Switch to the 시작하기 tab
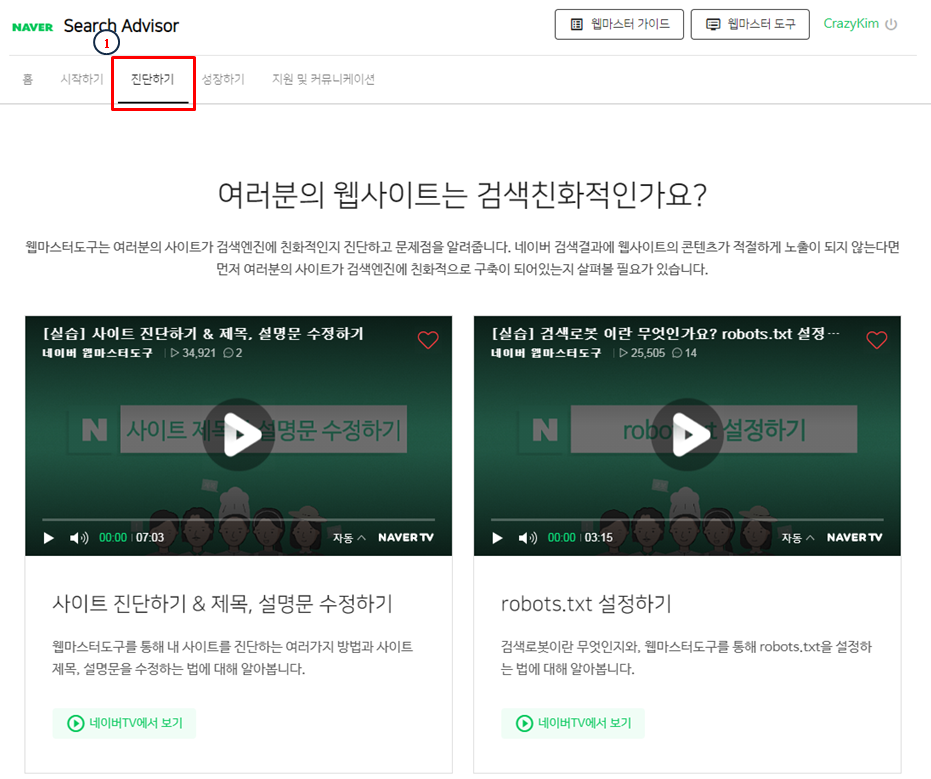Image resolution: width=931 pixels, height=779 pixels. [82, 79]
